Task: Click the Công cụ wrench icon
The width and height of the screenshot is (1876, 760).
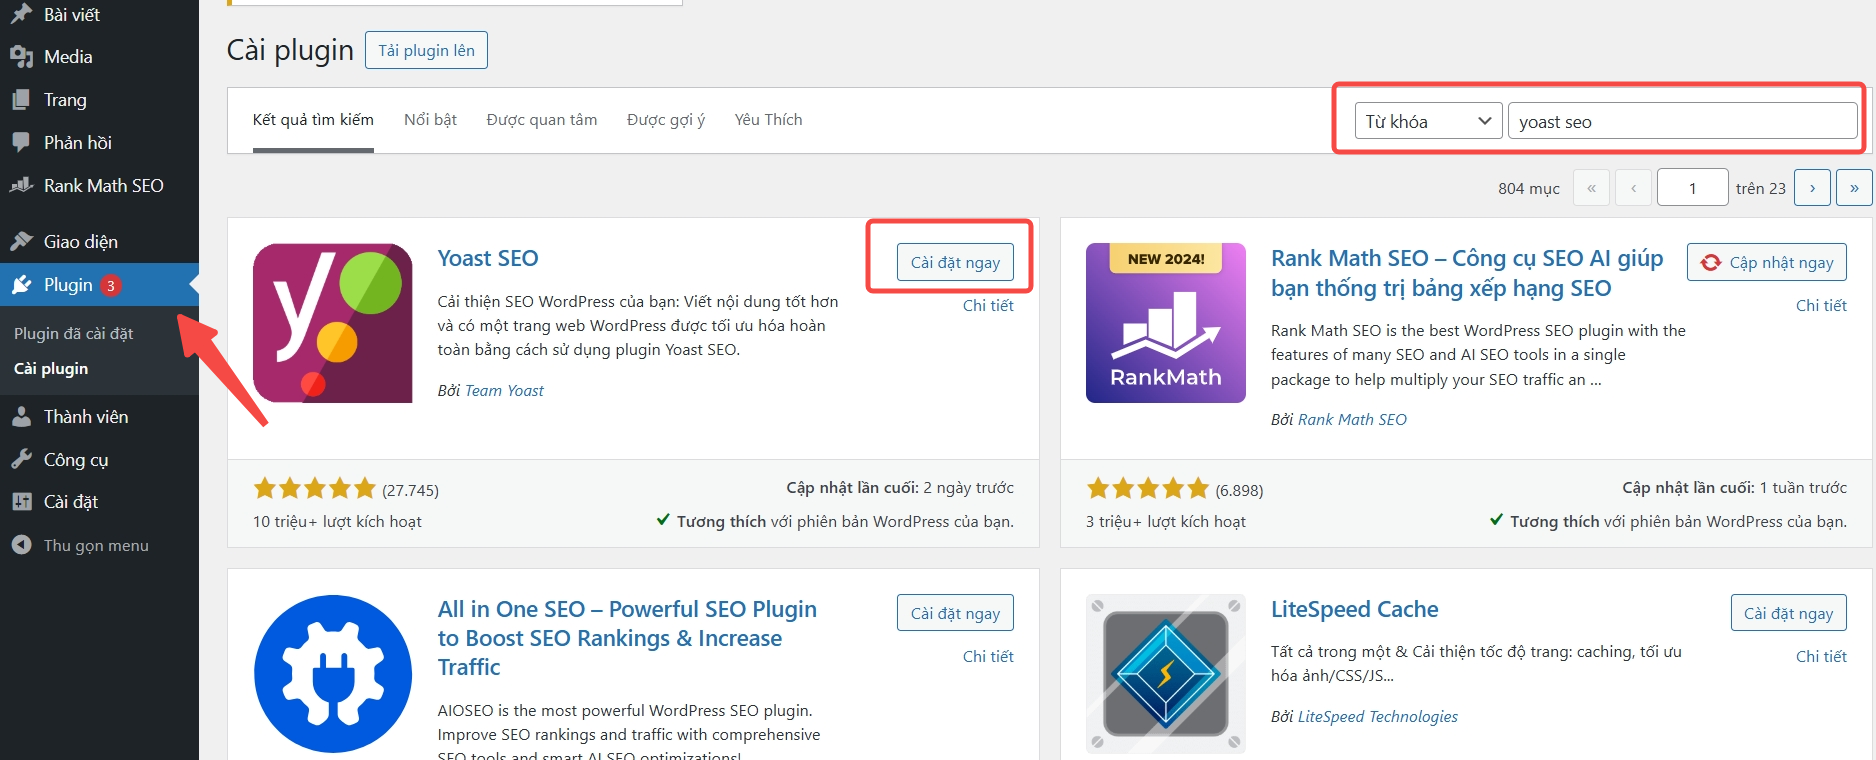Action: tap(21, 459)
